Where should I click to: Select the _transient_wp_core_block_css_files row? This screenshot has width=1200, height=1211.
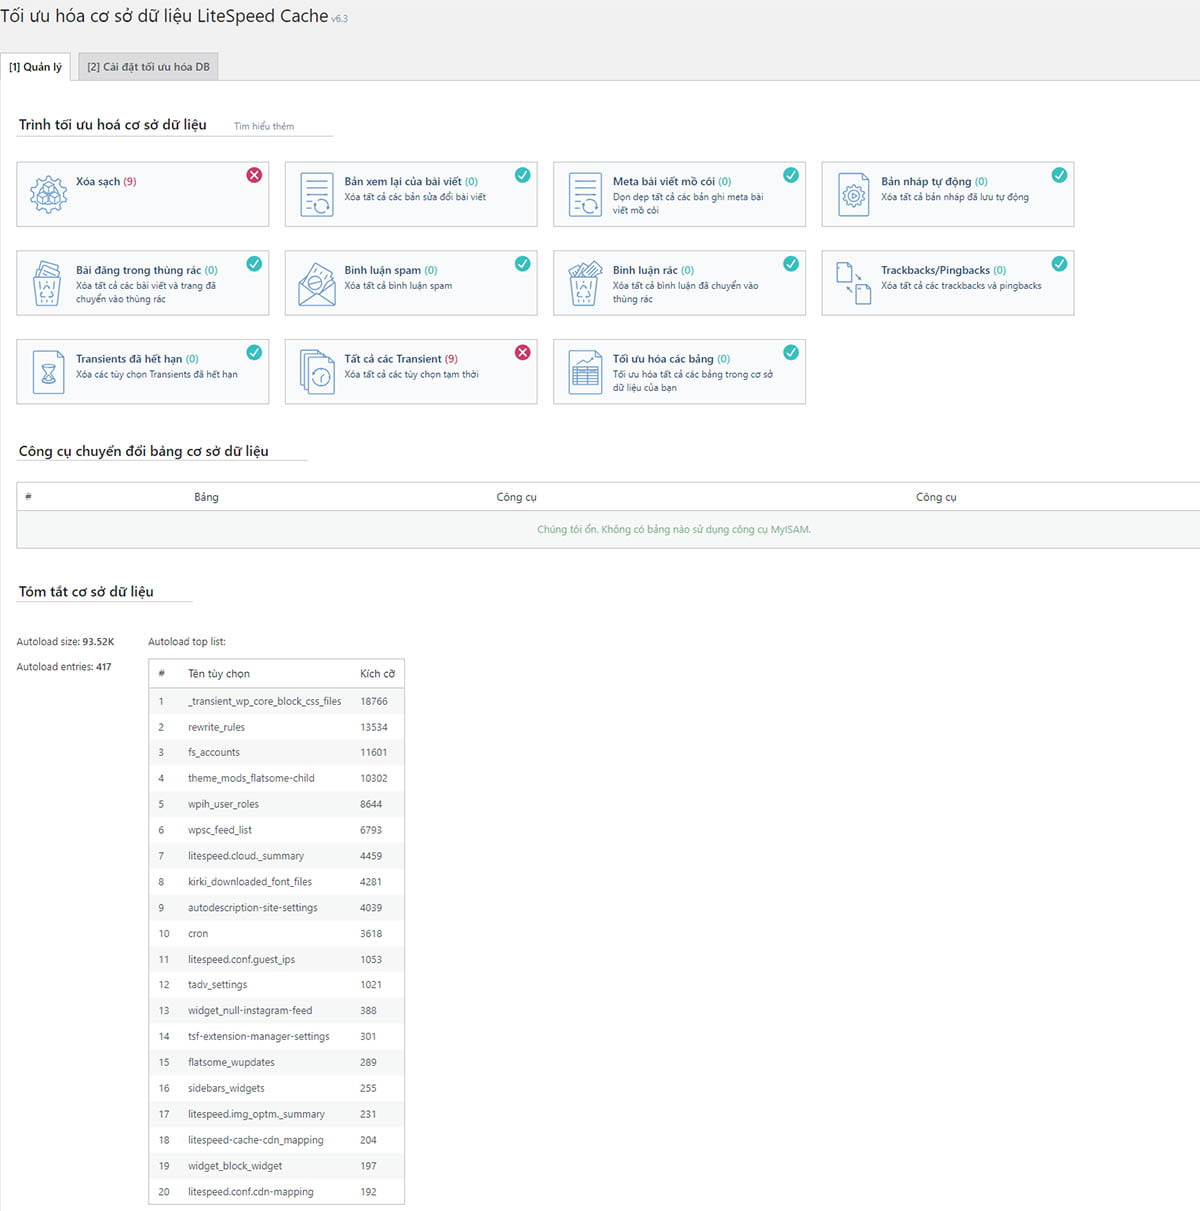277,702
